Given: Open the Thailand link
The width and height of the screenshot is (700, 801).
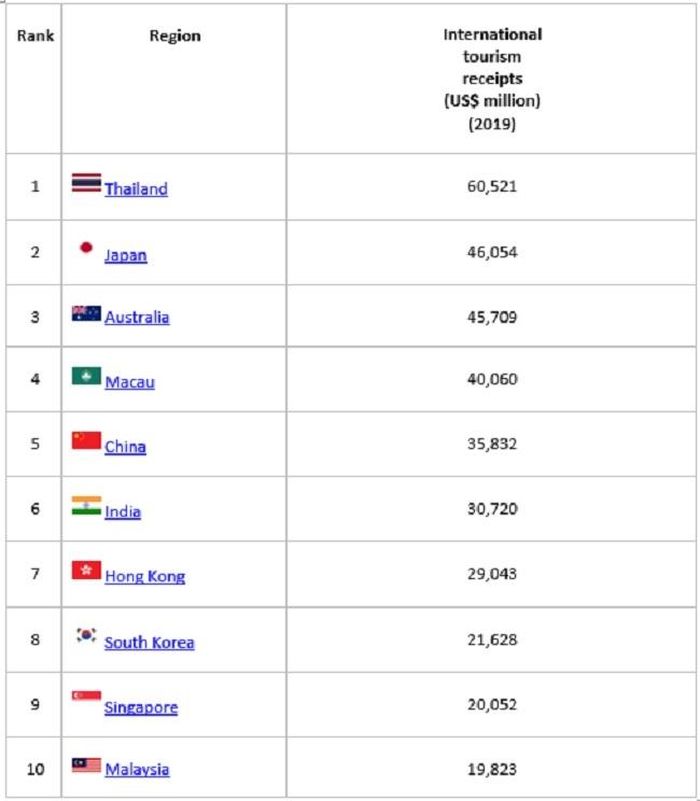Looking at the screenshot, I should (136, 189).
